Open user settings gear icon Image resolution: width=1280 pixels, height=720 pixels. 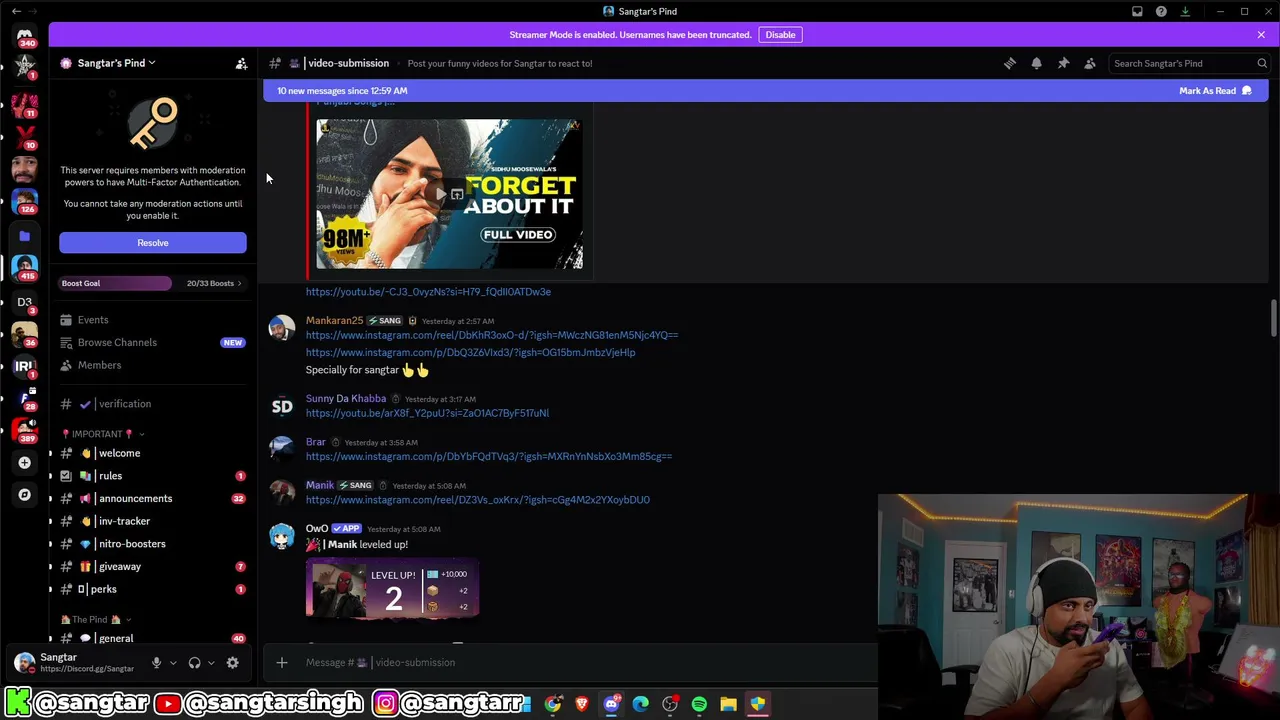point(232,662)
